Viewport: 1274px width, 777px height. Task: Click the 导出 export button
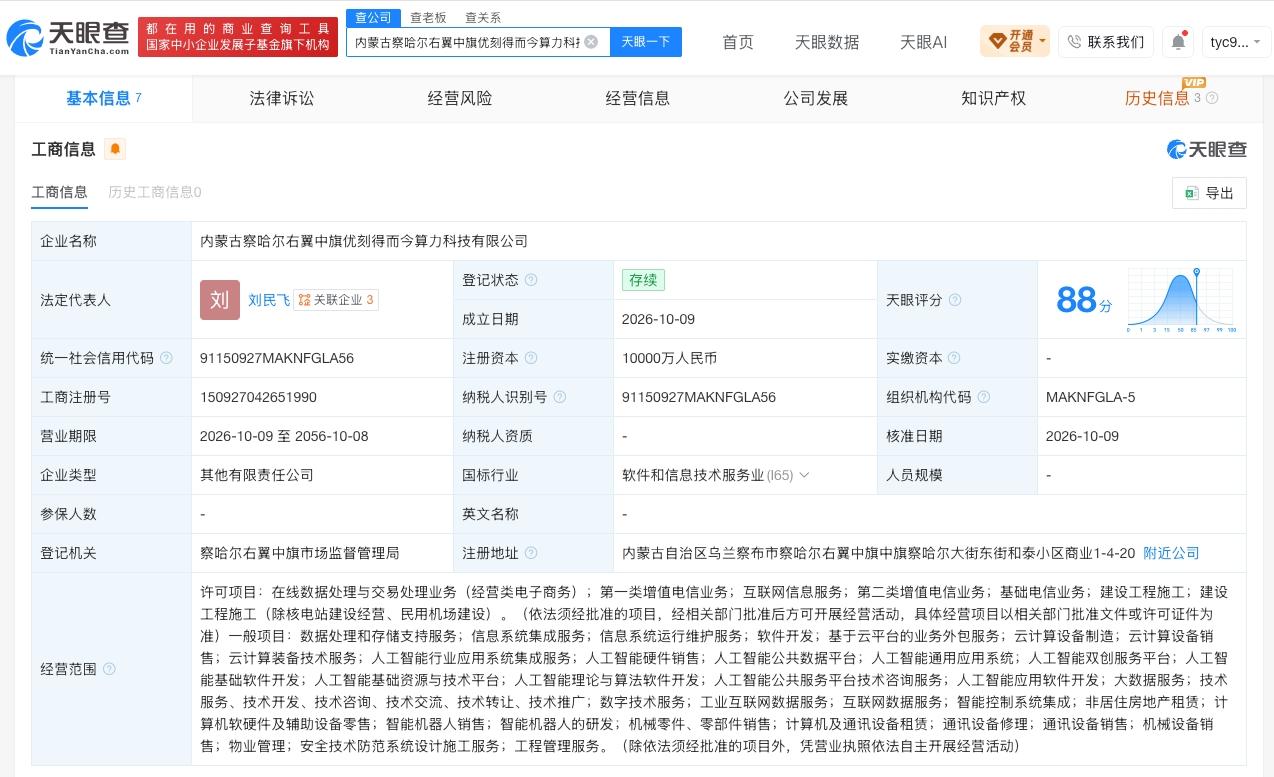[1209, 193]
